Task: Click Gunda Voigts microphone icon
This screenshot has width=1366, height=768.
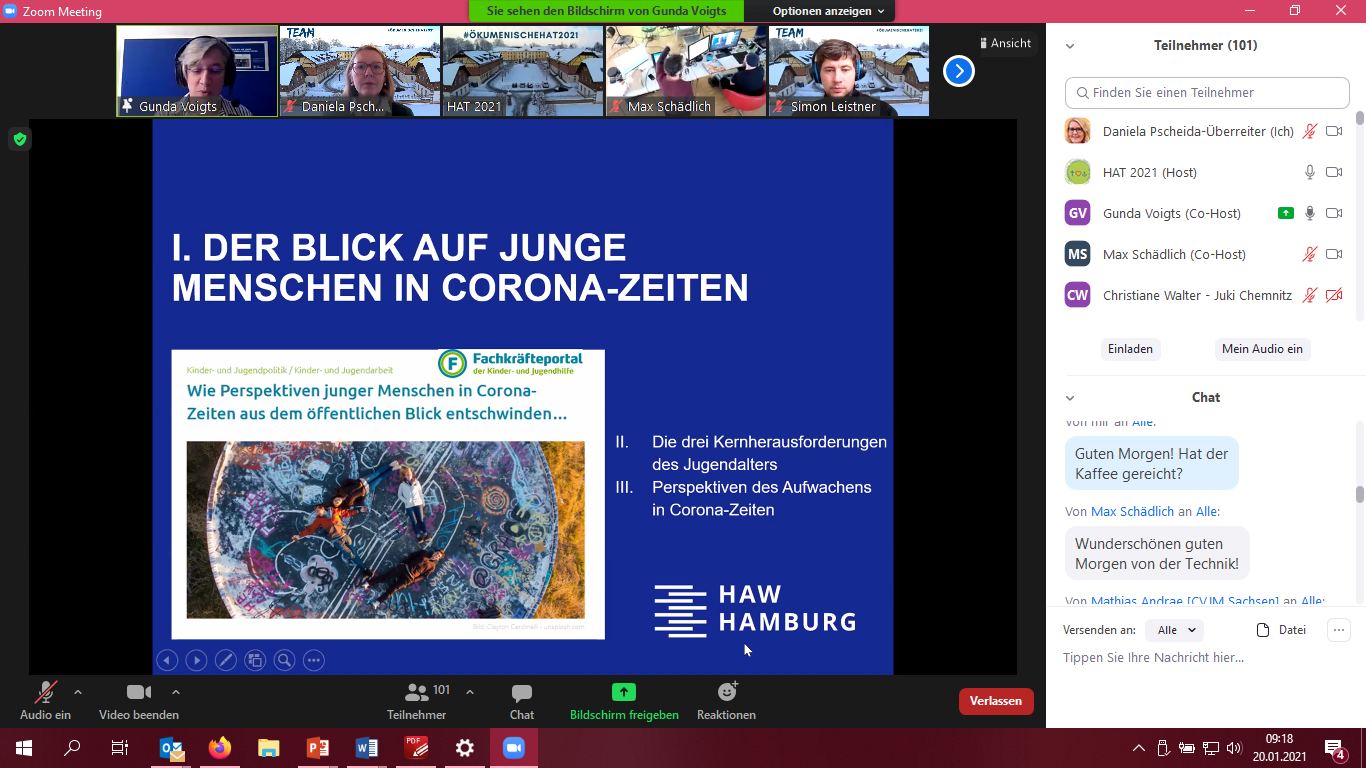Action: pos(1310,213)
